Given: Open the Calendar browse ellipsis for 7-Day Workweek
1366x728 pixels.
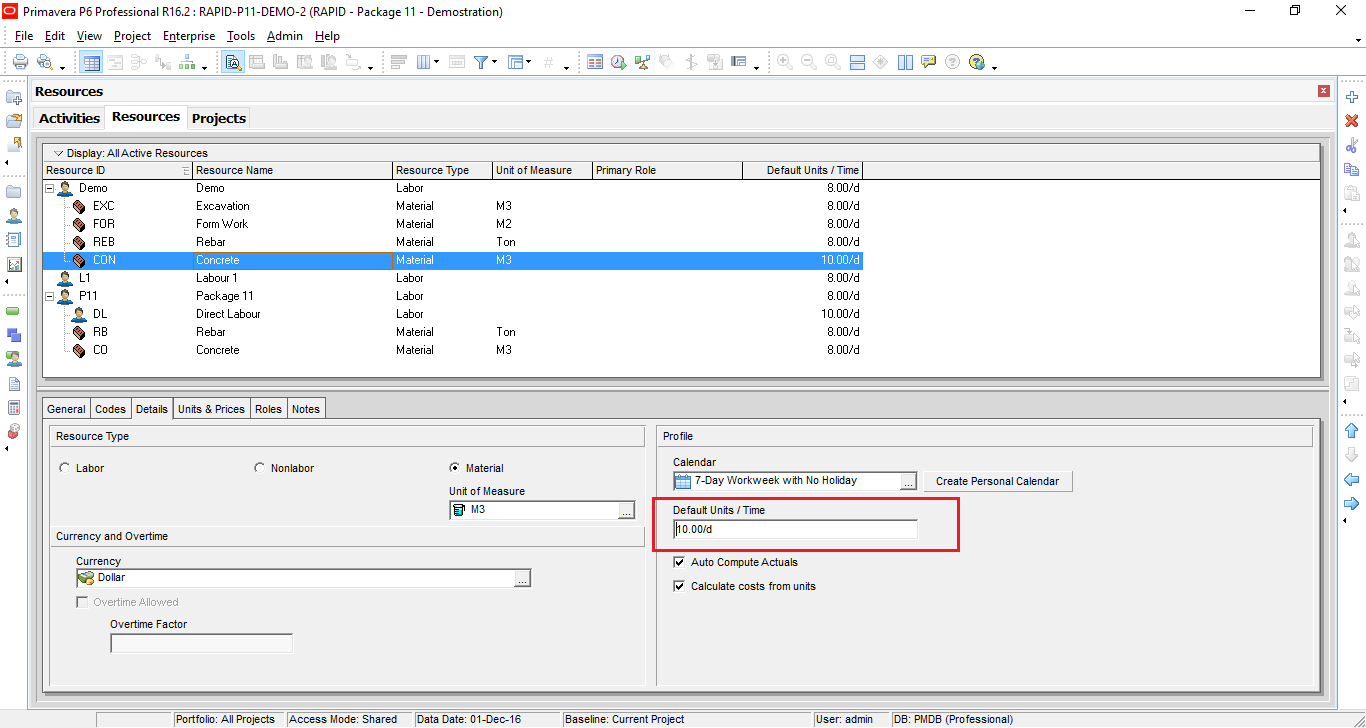Looking at the screenshot, I should [x=907, y=480].
